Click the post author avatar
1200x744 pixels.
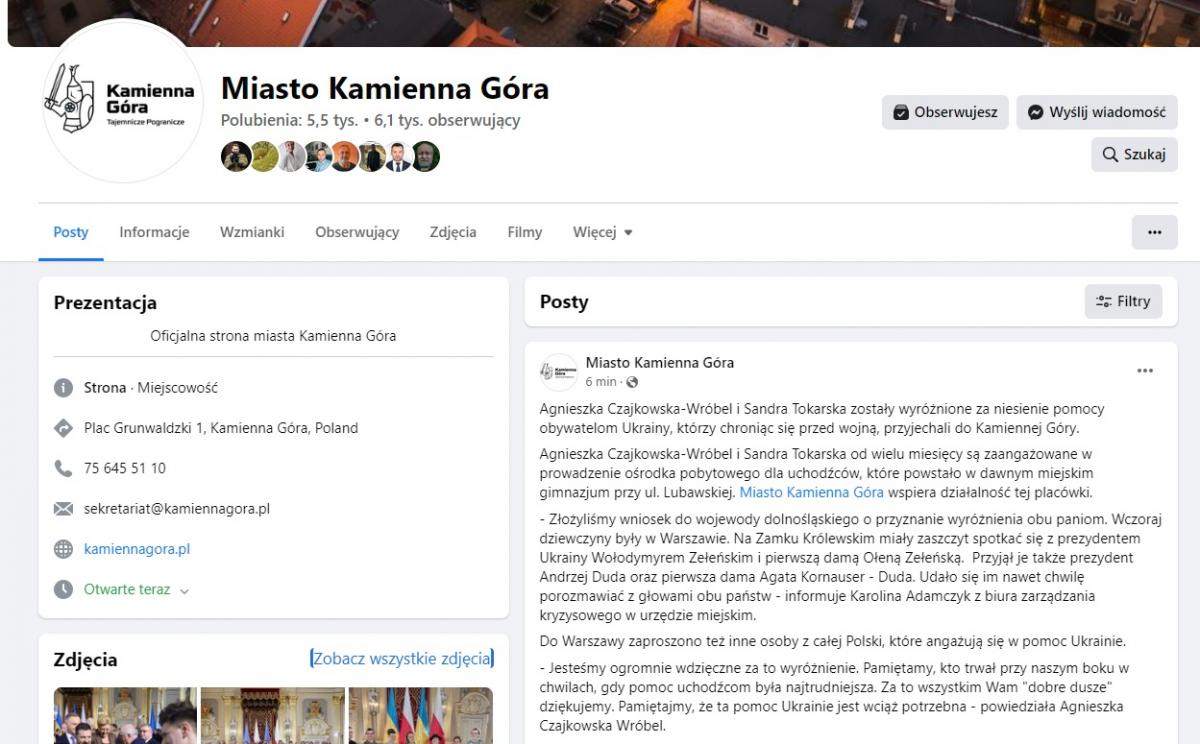[x=559, y=372]
